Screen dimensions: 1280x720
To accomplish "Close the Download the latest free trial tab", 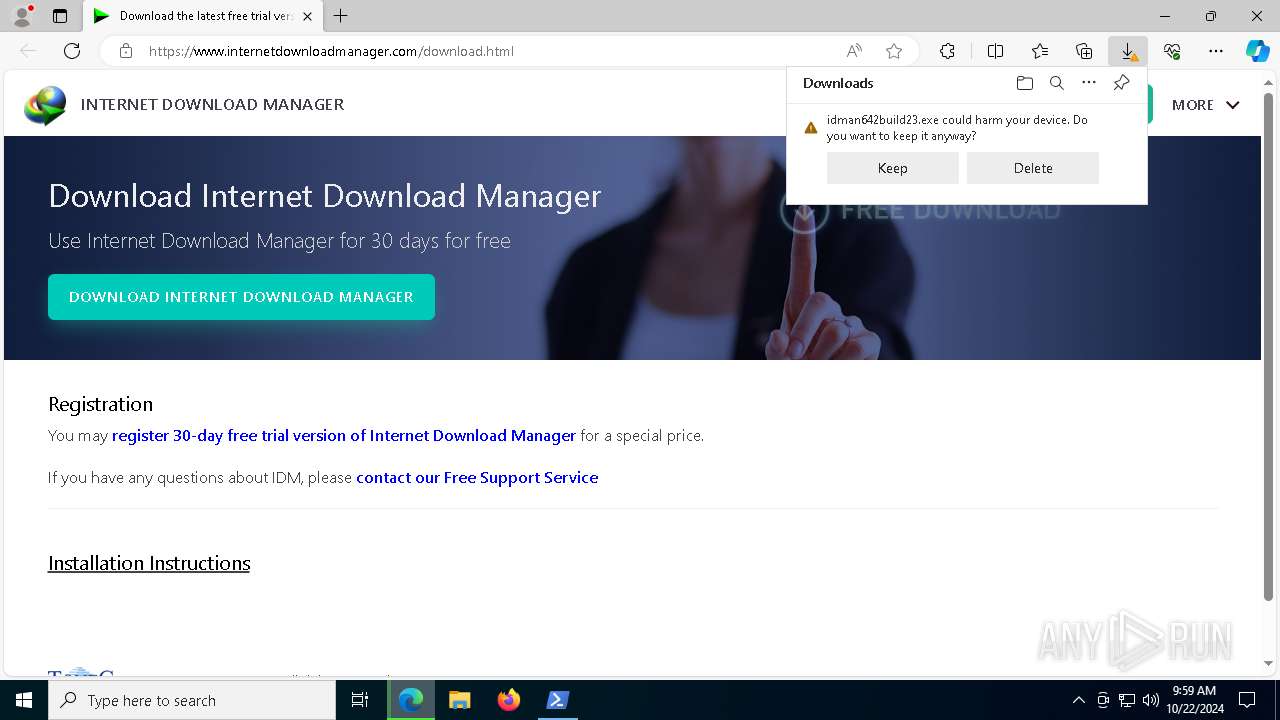I will pos(307,16).
